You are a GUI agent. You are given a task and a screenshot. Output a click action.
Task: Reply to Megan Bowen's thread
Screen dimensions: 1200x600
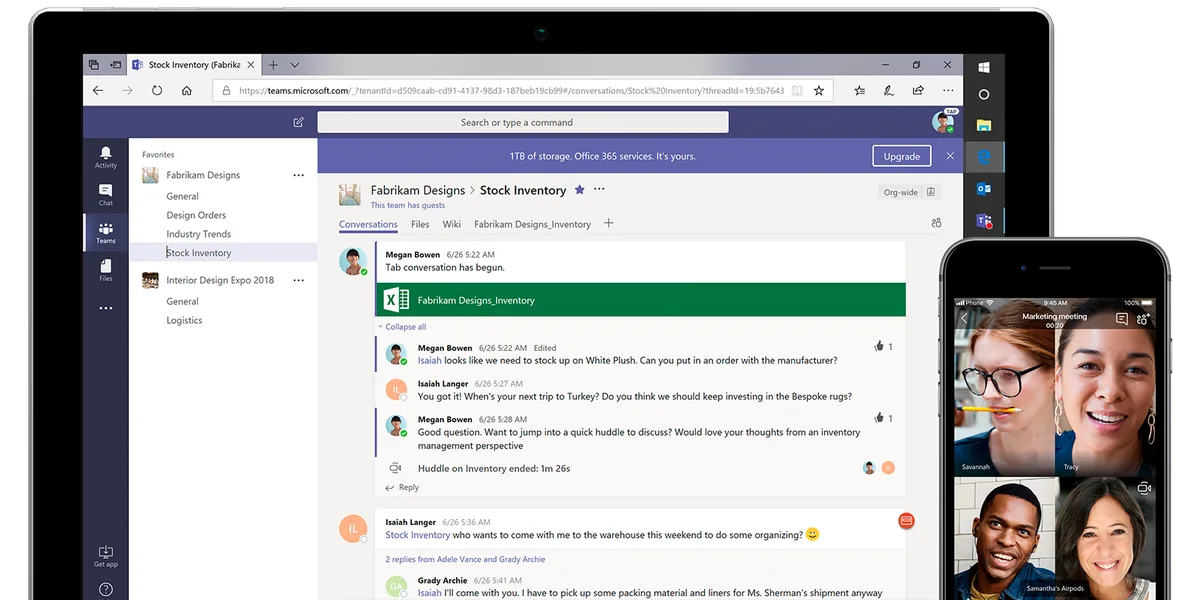403,488
